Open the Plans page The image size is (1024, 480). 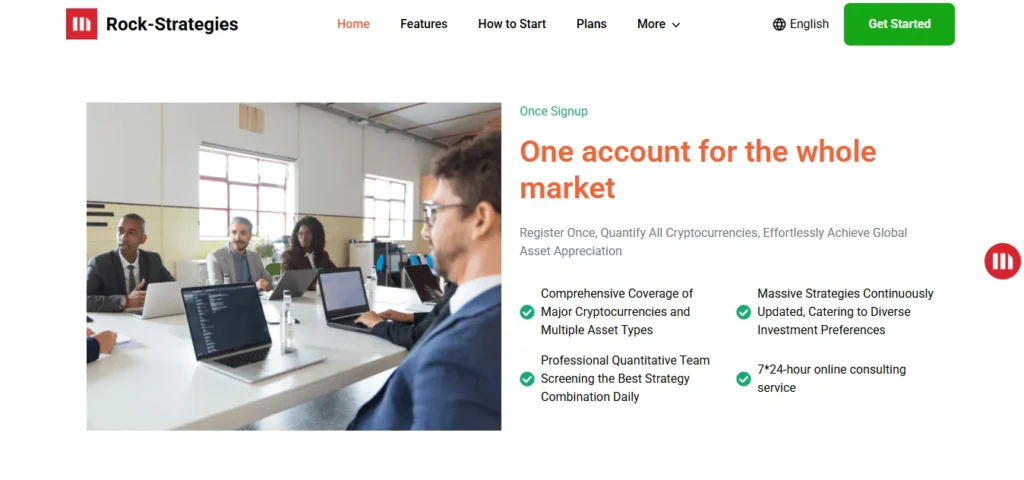coord(592,24)
